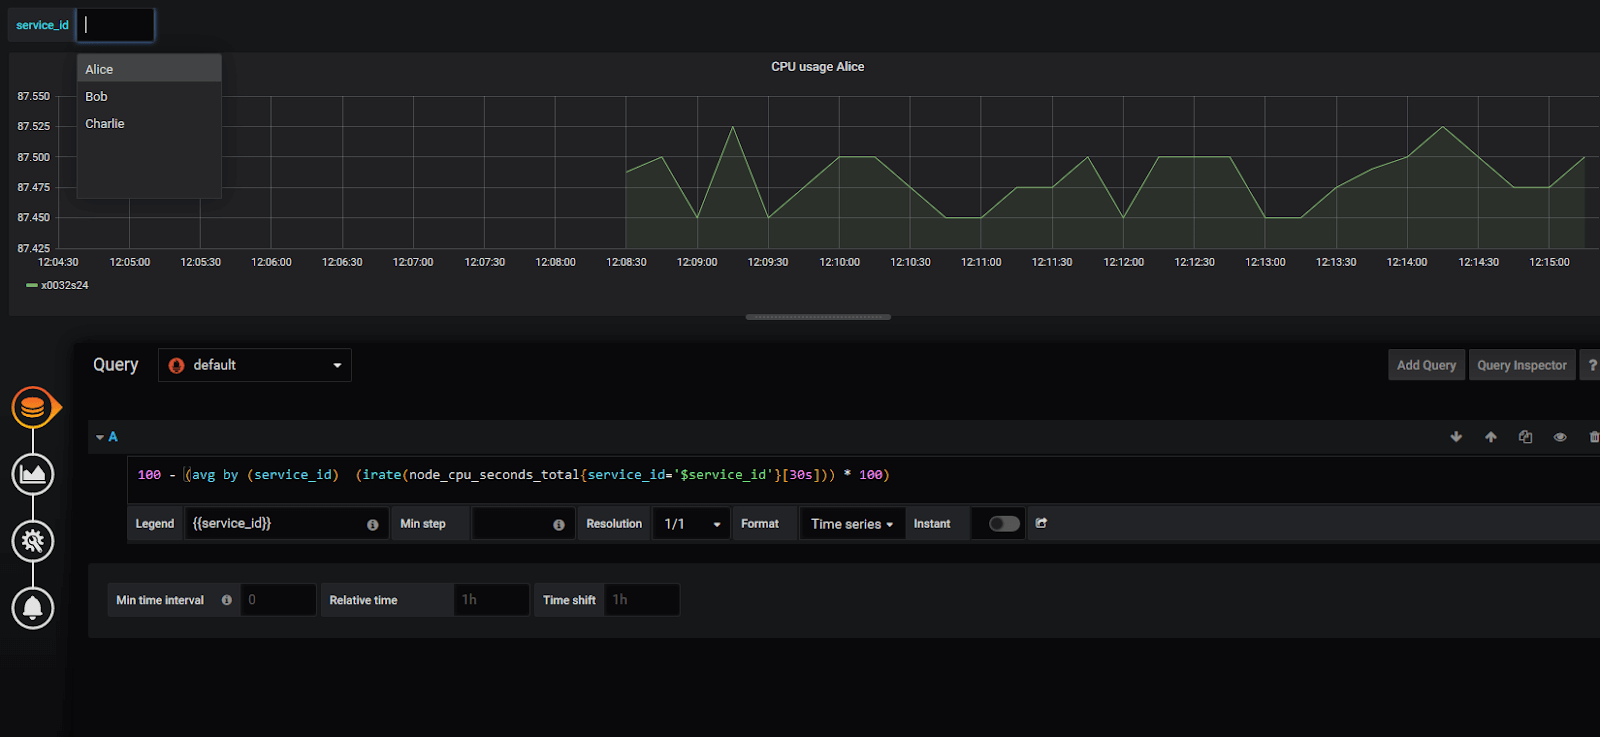Click the panel resize drag handle

tap(818, 317)
